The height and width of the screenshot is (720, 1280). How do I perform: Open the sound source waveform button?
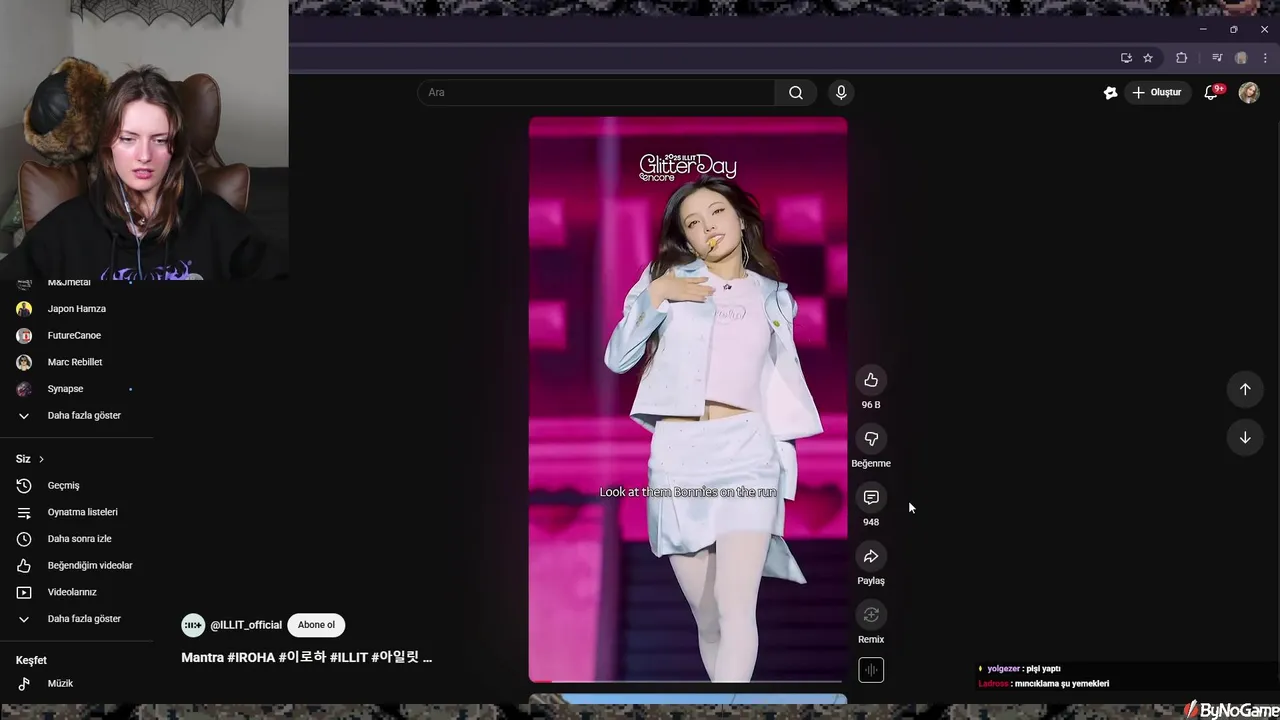point(871,670)
